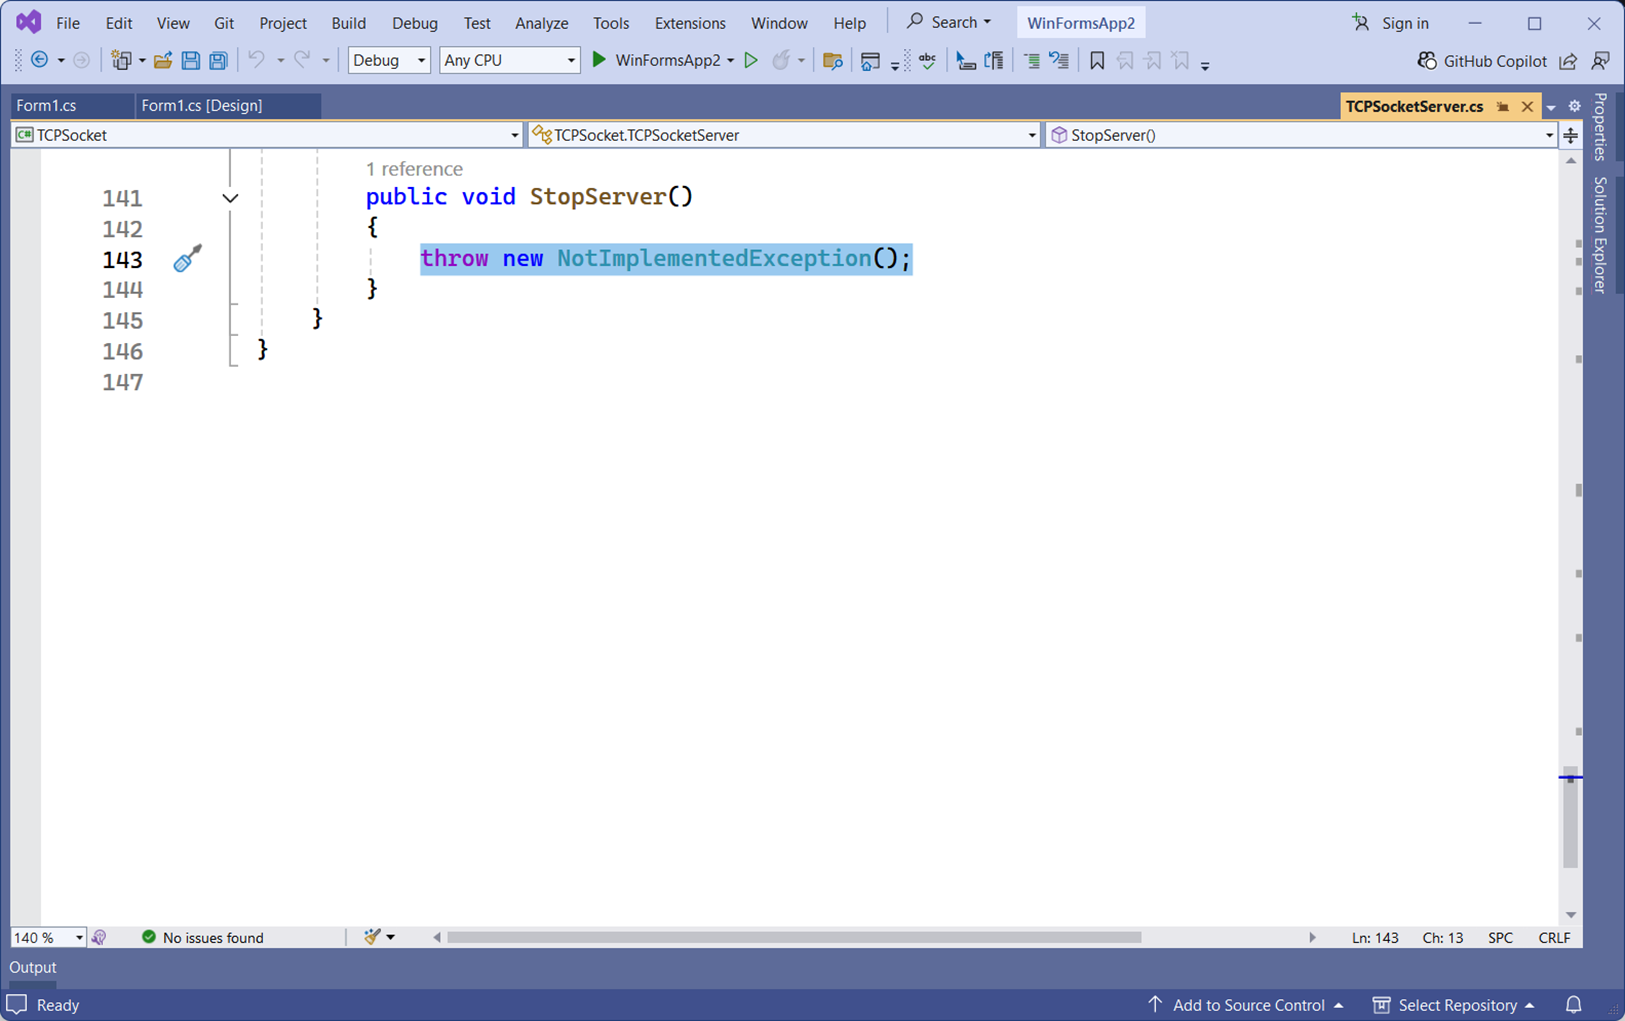
Task: Click the Search box in the title bar
Action: 948,22
